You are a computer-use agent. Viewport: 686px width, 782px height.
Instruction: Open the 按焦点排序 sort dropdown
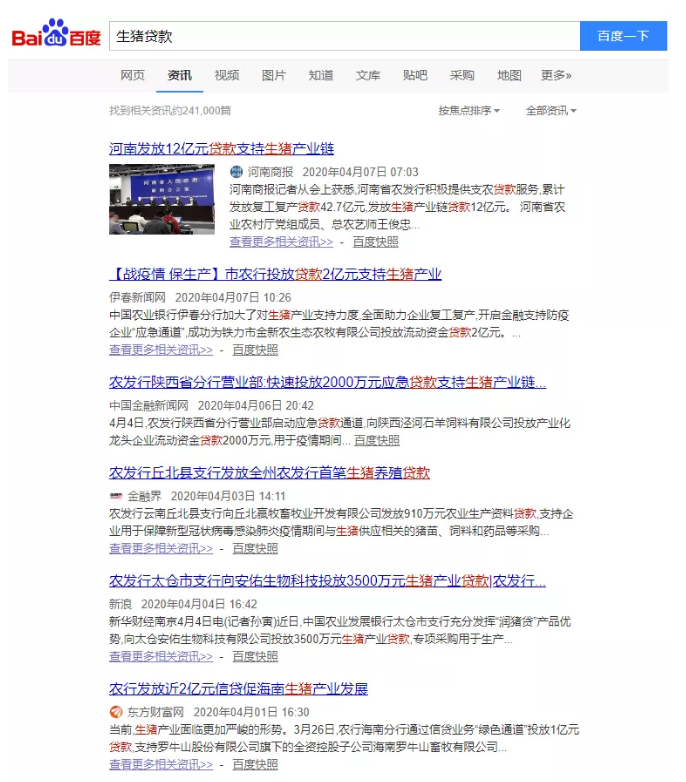(469, 111)
